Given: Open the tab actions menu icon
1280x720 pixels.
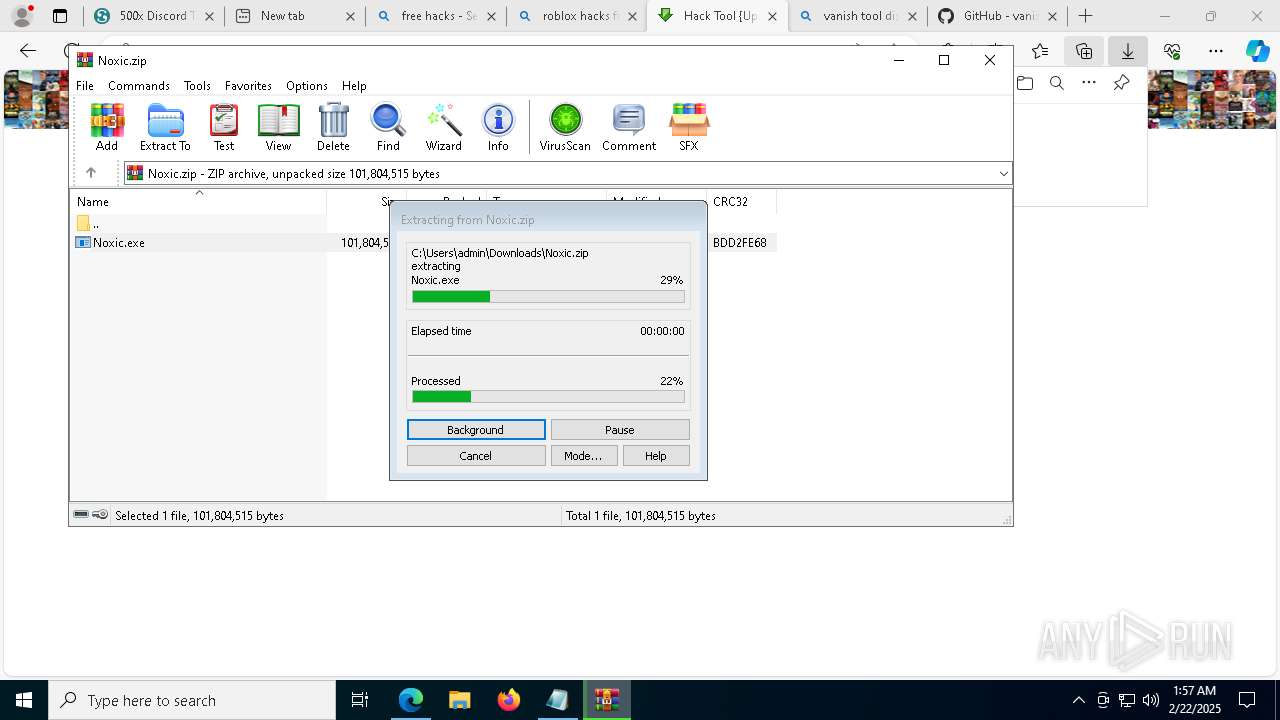Looking at the screenshot, I should click(60, 16).
